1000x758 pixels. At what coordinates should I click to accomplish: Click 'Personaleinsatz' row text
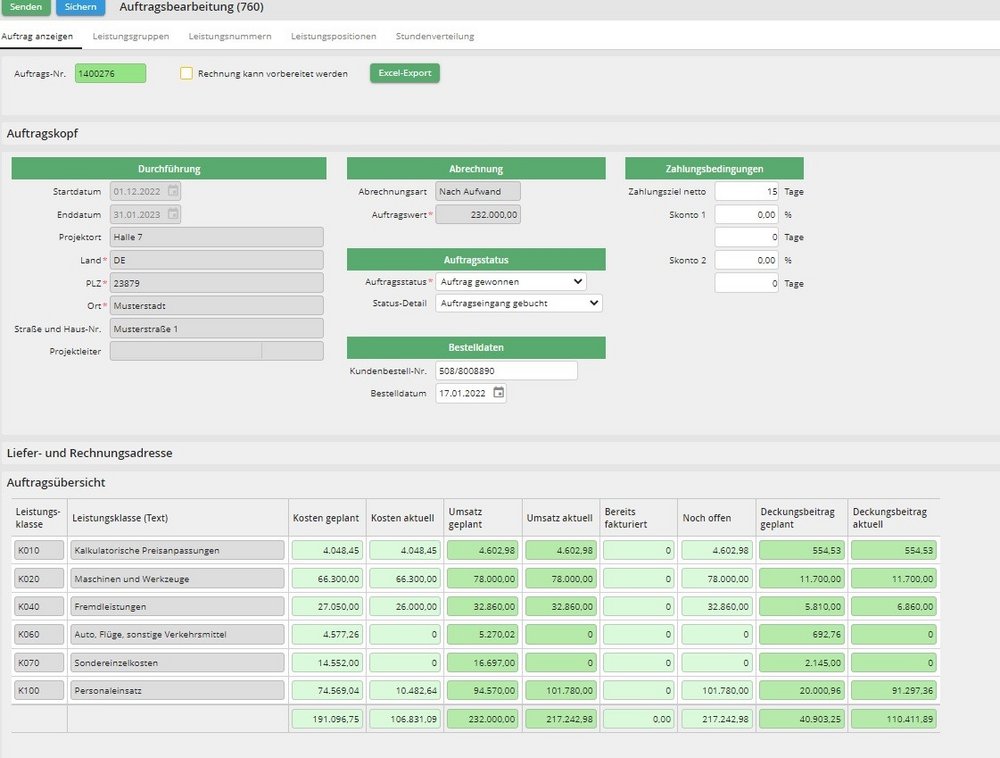(108, 690)
